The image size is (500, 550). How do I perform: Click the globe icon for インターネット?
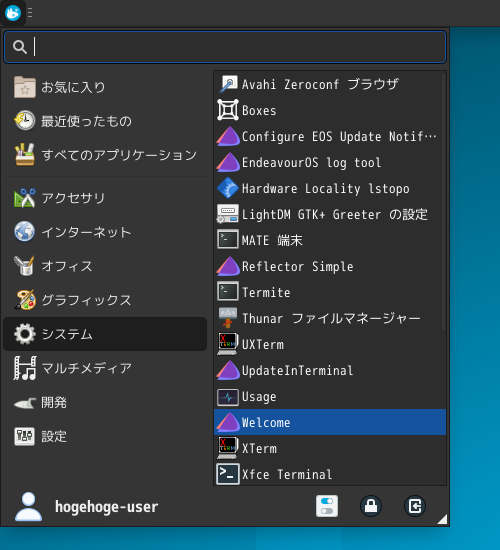click(25, 232)
